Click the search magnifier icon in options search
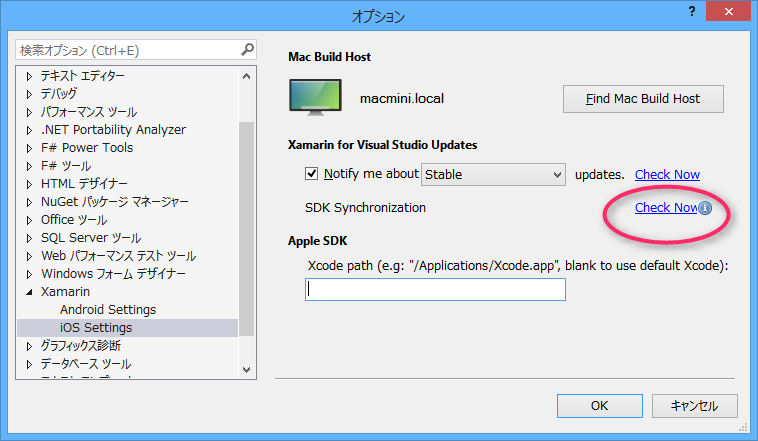The image size is (758, 441). (247, 49)
